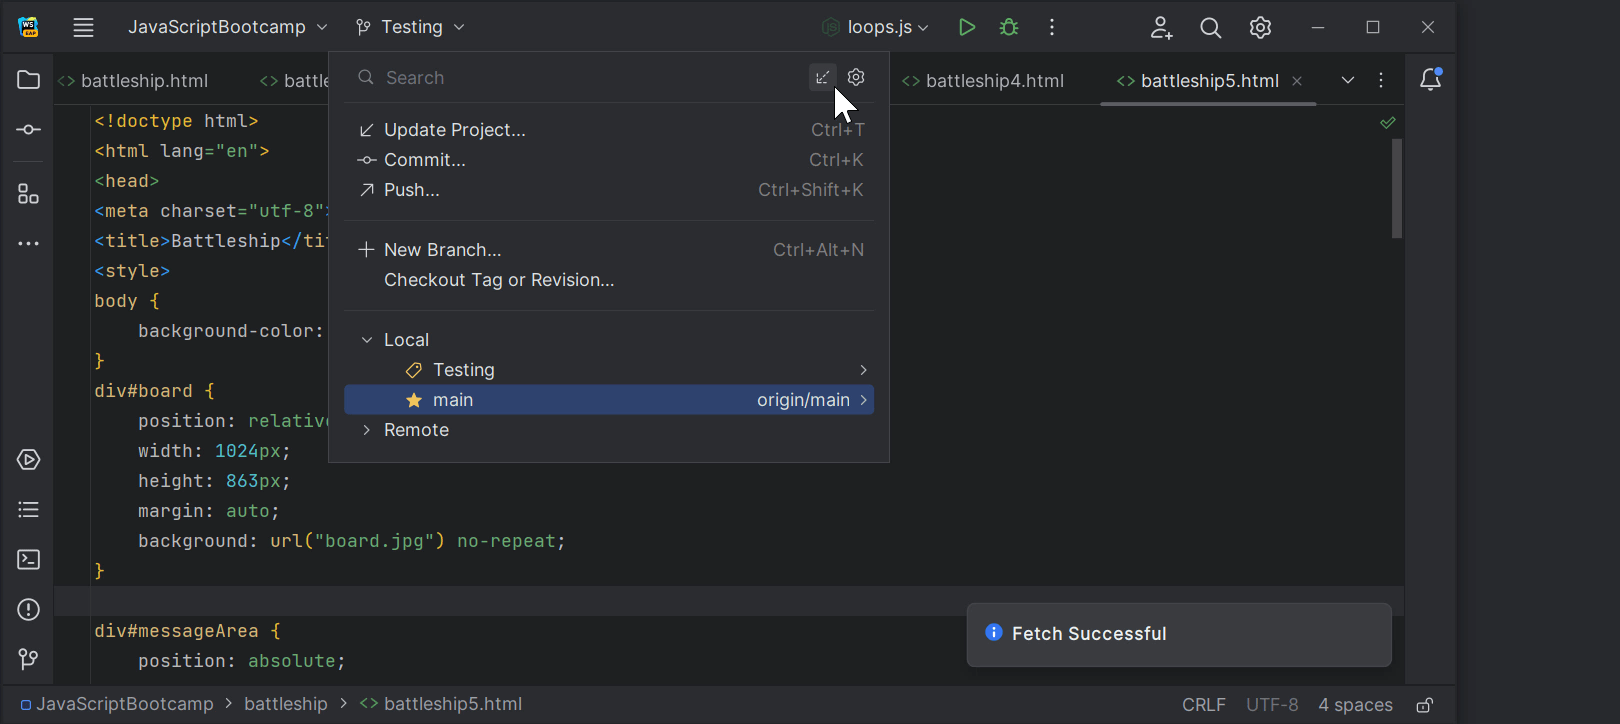
Task: Open the Project folder tool window
Action: coord(28,80)
